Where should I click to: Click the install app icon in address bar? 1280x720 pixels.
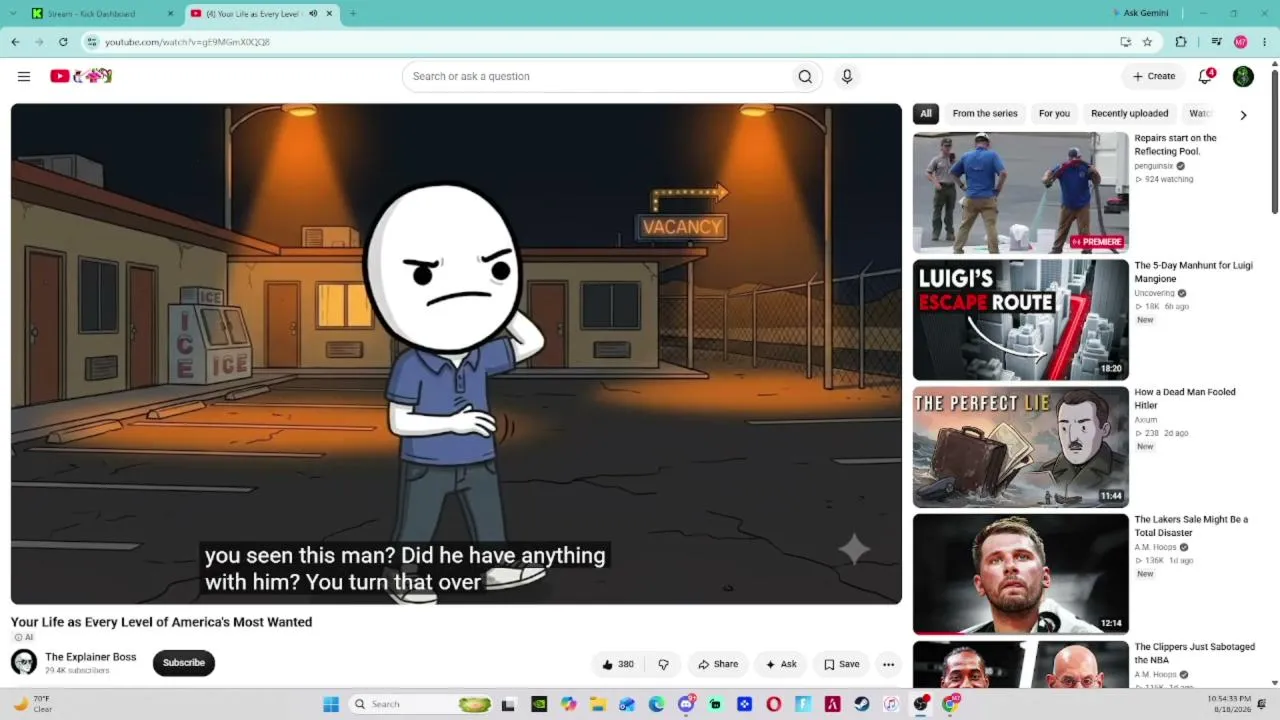click(1125, 42)
